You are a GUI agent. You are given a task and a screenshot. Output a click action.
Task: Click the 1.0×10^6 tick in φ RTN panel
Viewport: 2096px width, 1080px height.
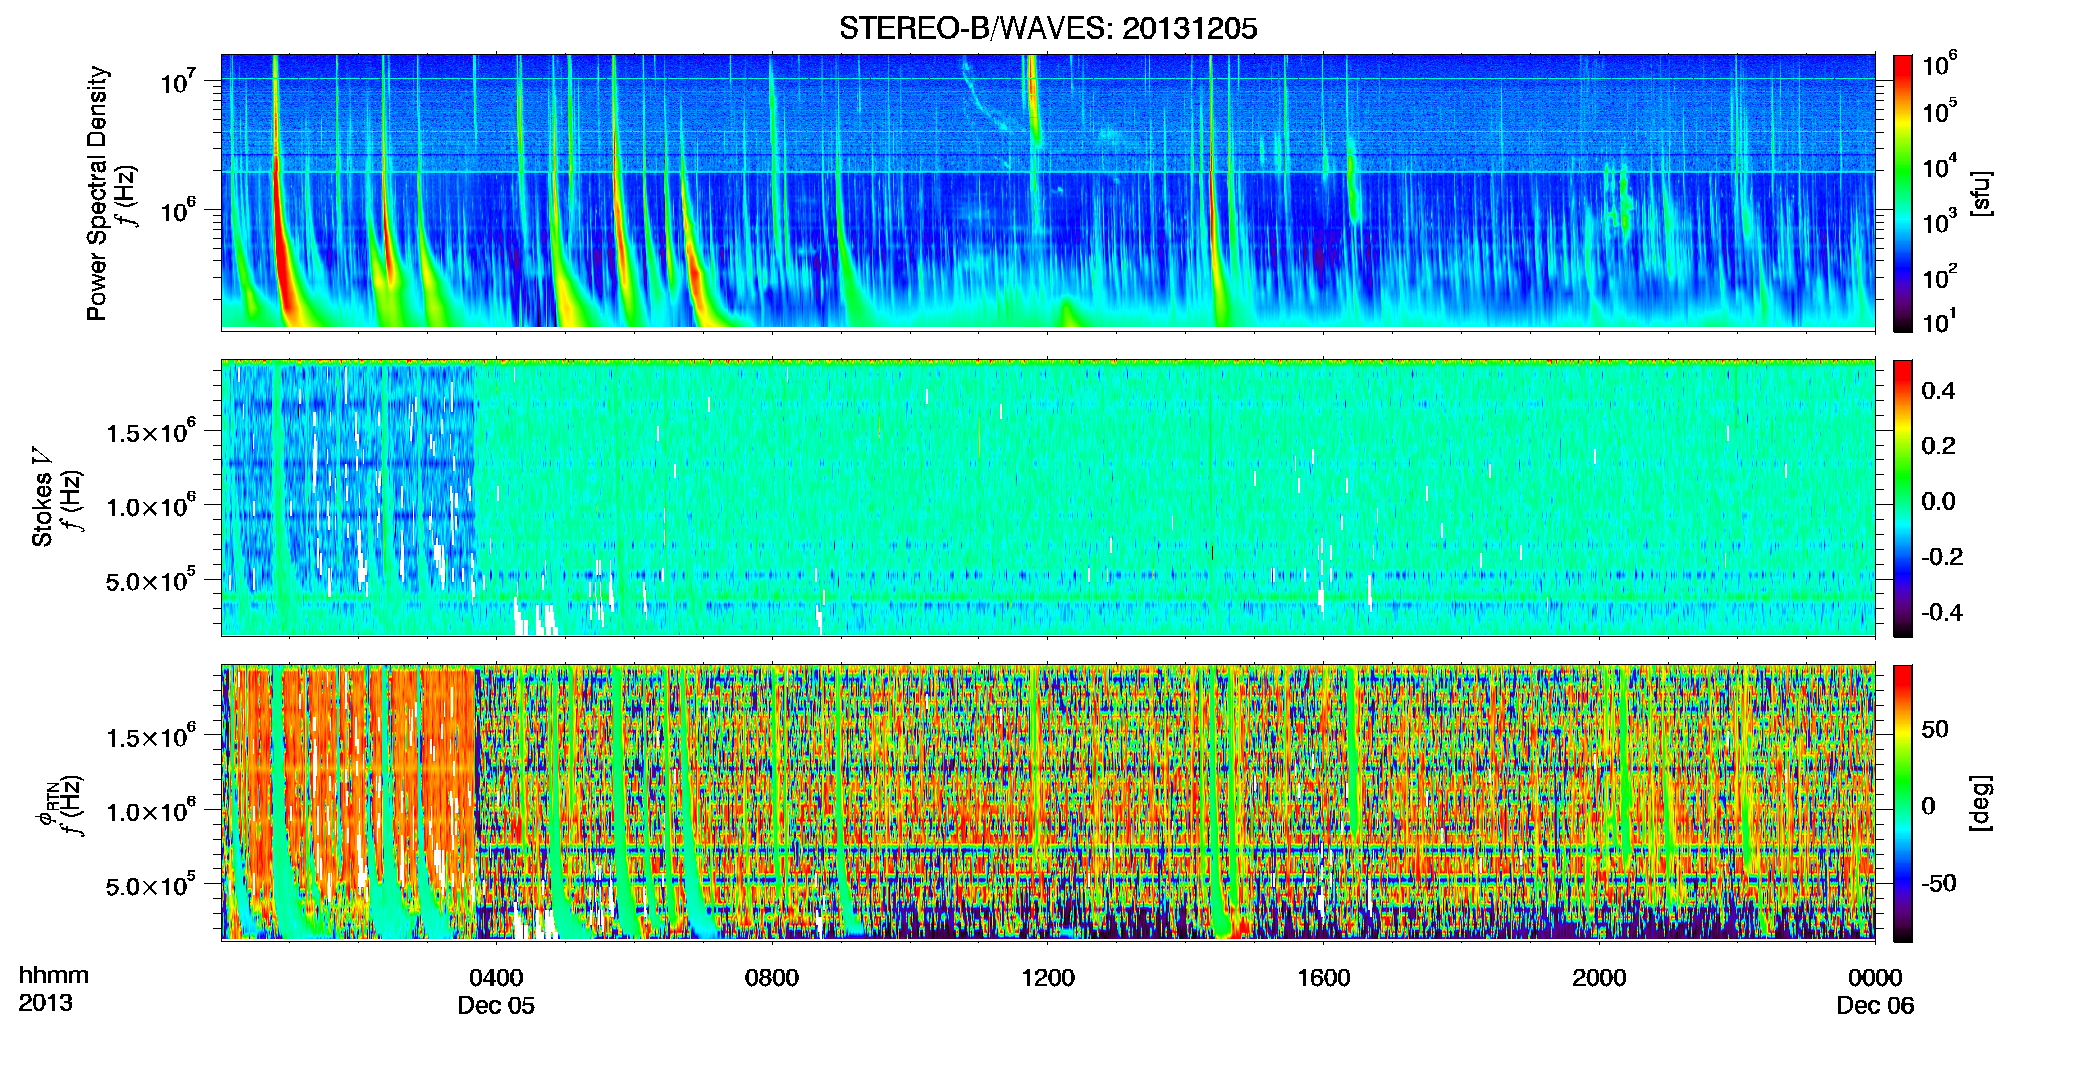point(151,810)
